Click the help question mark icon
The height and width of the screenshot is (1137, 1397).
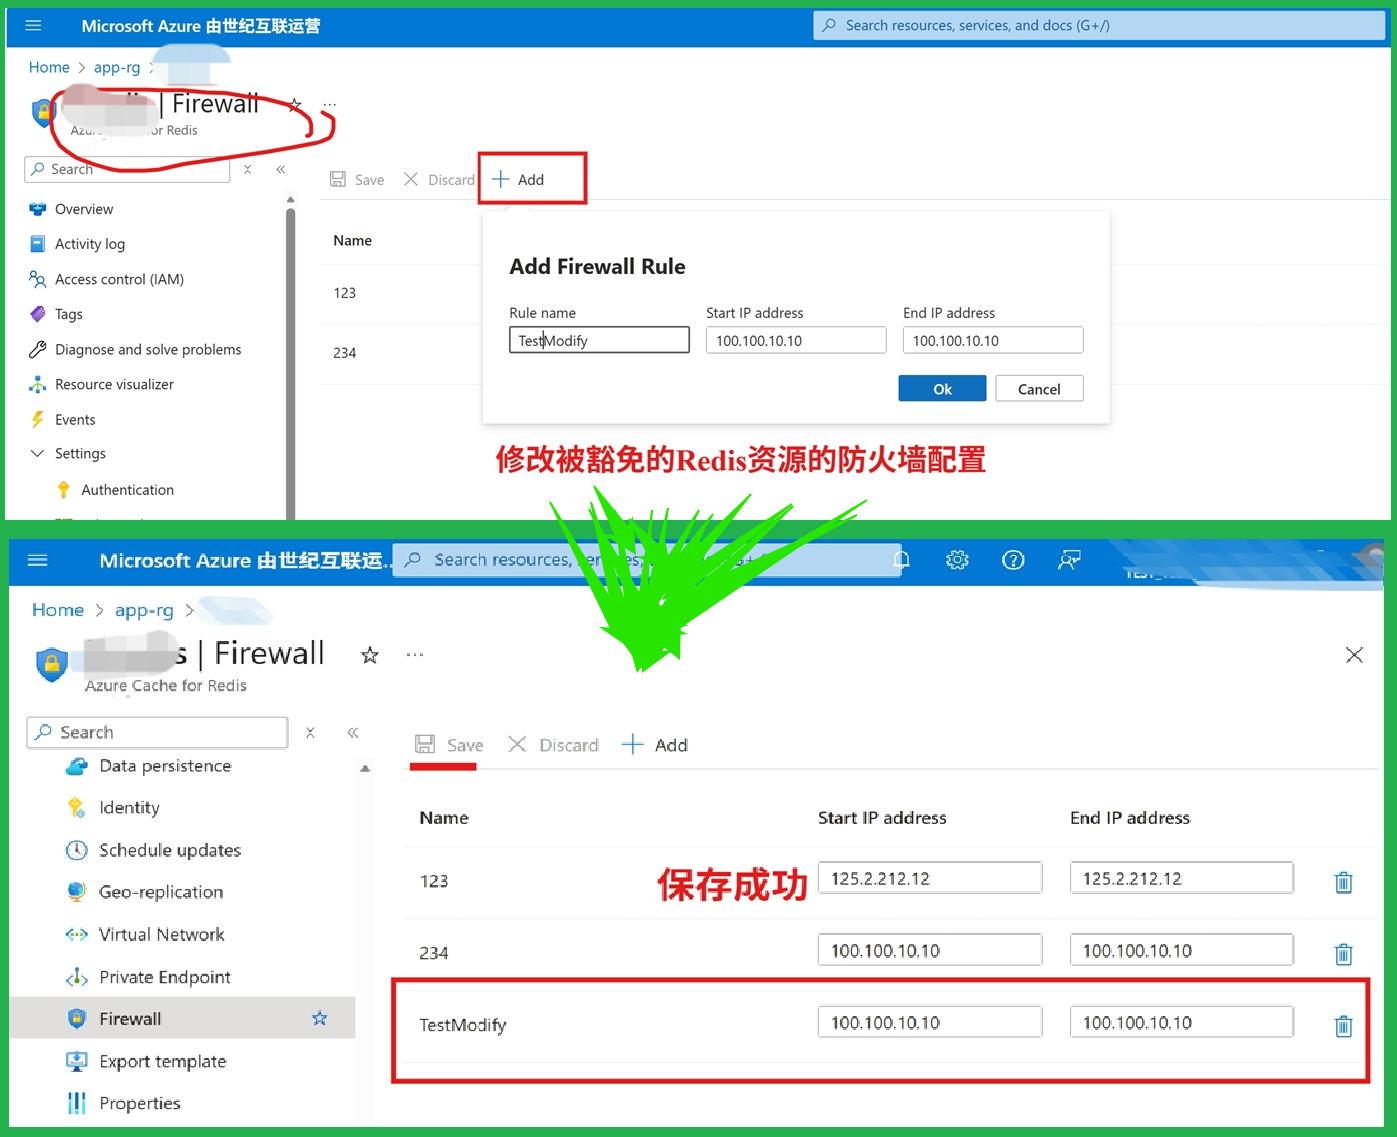coord(1013,560)
